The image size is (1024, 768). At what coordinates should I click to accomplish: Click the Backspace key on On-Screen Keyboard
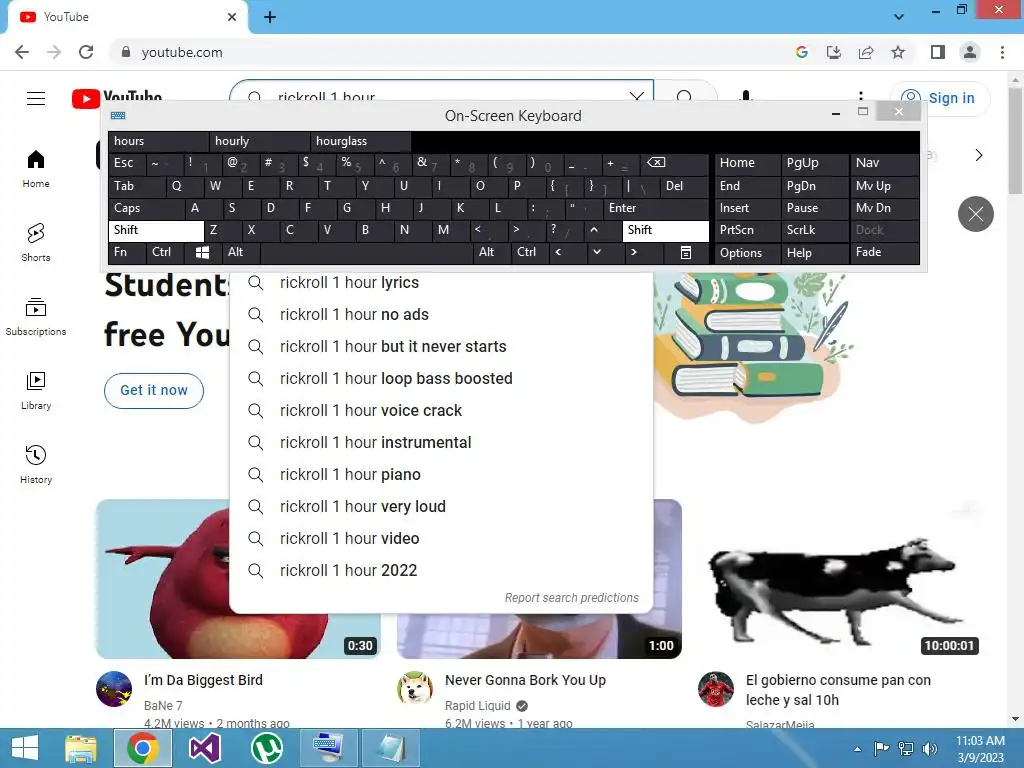(x=677, y=163)
